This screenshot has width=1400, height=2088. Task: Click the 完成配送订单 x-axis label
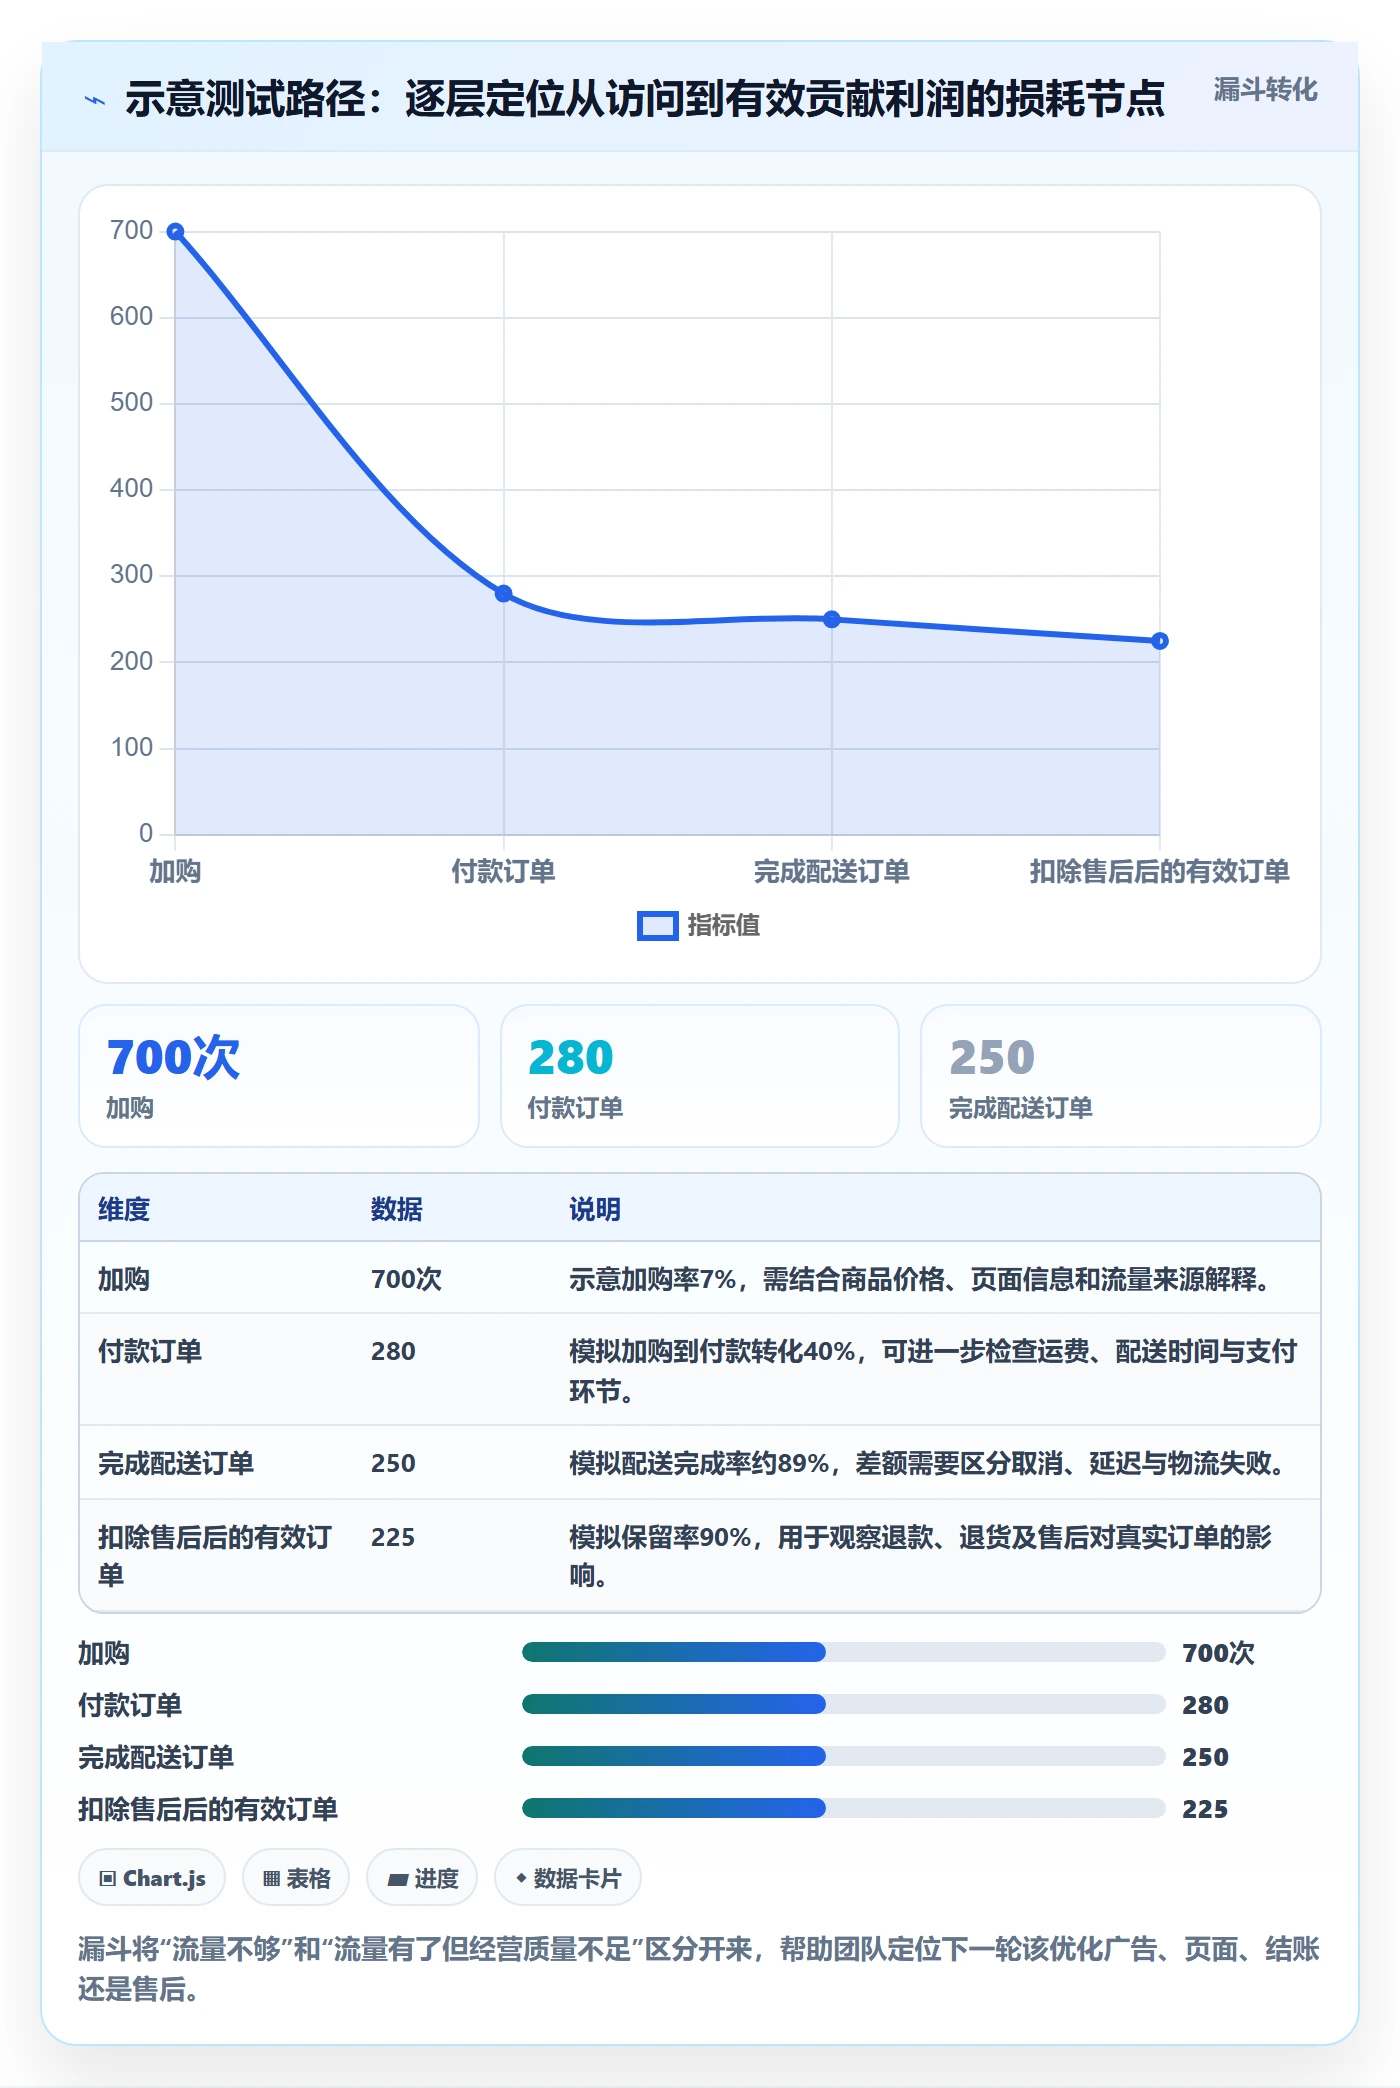pos(832,872)
